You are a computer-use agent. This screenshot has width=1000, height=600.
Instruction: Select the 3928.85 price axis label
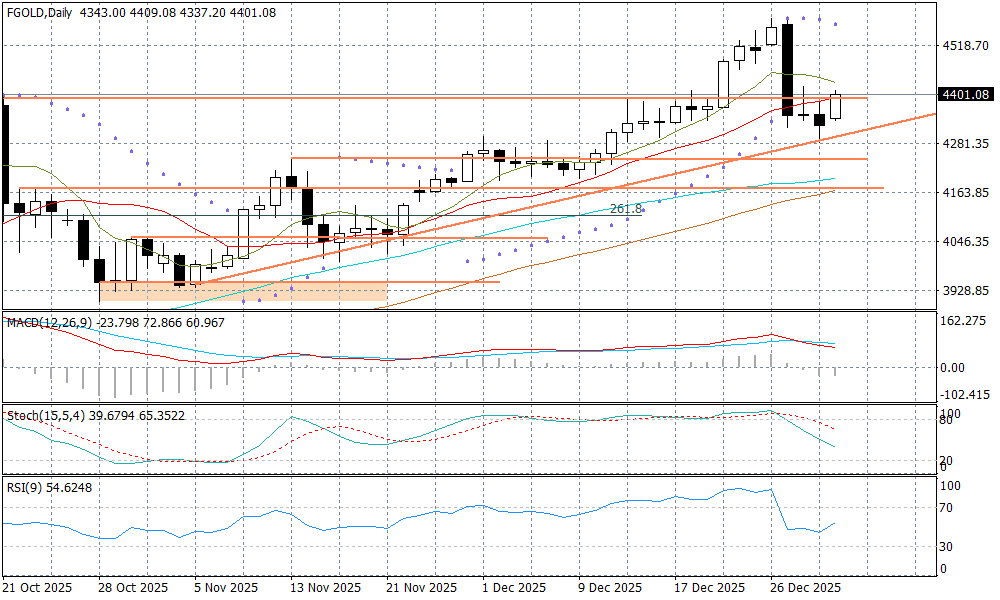click(x=965, y=291)
